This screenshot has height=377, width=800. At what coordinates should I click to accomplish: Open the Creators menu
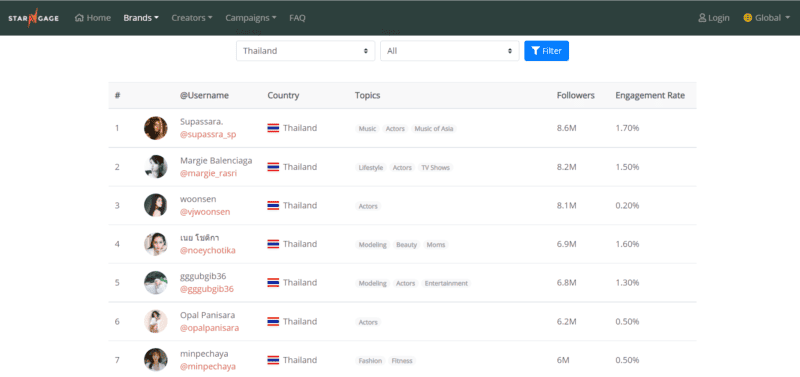[192, 18]
